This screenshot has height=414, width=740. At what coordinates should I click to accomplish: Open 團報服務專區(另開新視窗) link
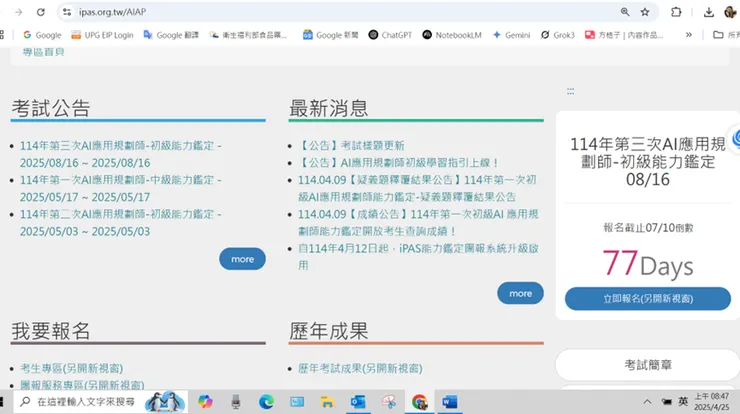tap(82, 385)
